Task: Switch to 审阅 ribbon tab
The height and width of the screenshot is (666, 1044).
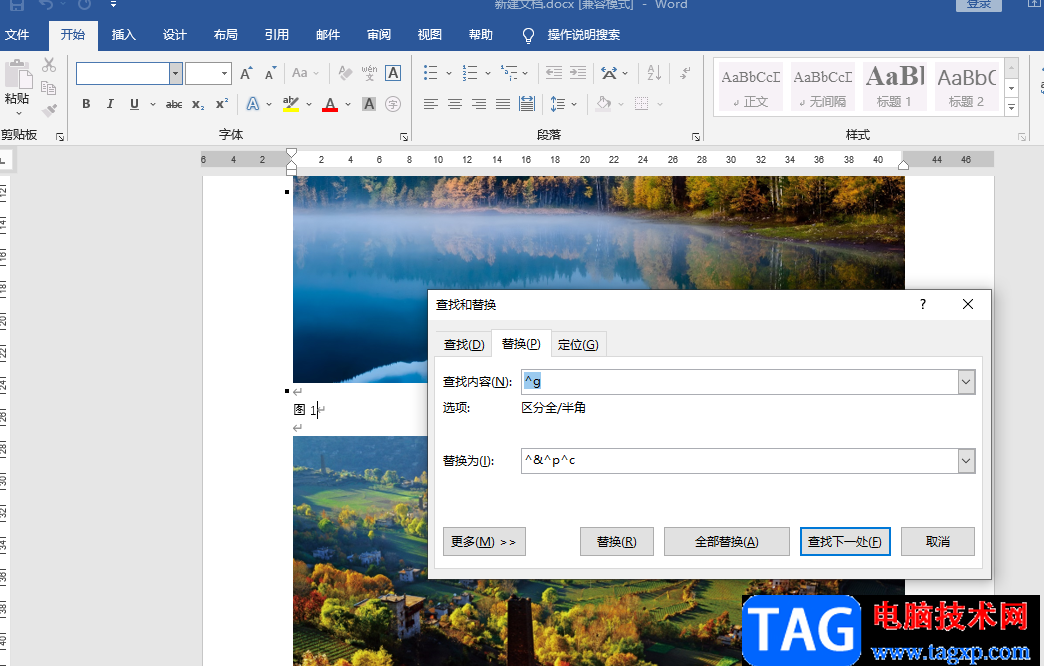Action: coord(378,35)
